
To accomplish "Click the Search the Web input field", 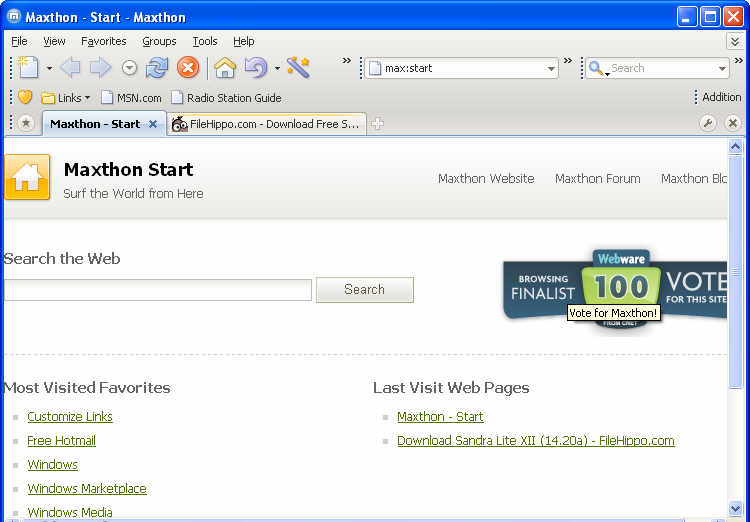I will [158, 290].
